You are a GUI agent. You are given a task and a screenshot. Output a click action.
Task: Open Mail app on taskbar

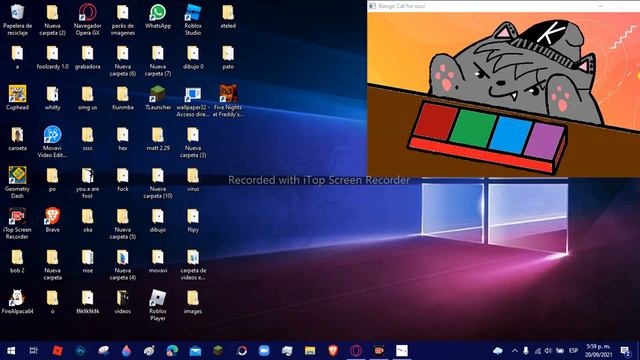tap(195, 351)
